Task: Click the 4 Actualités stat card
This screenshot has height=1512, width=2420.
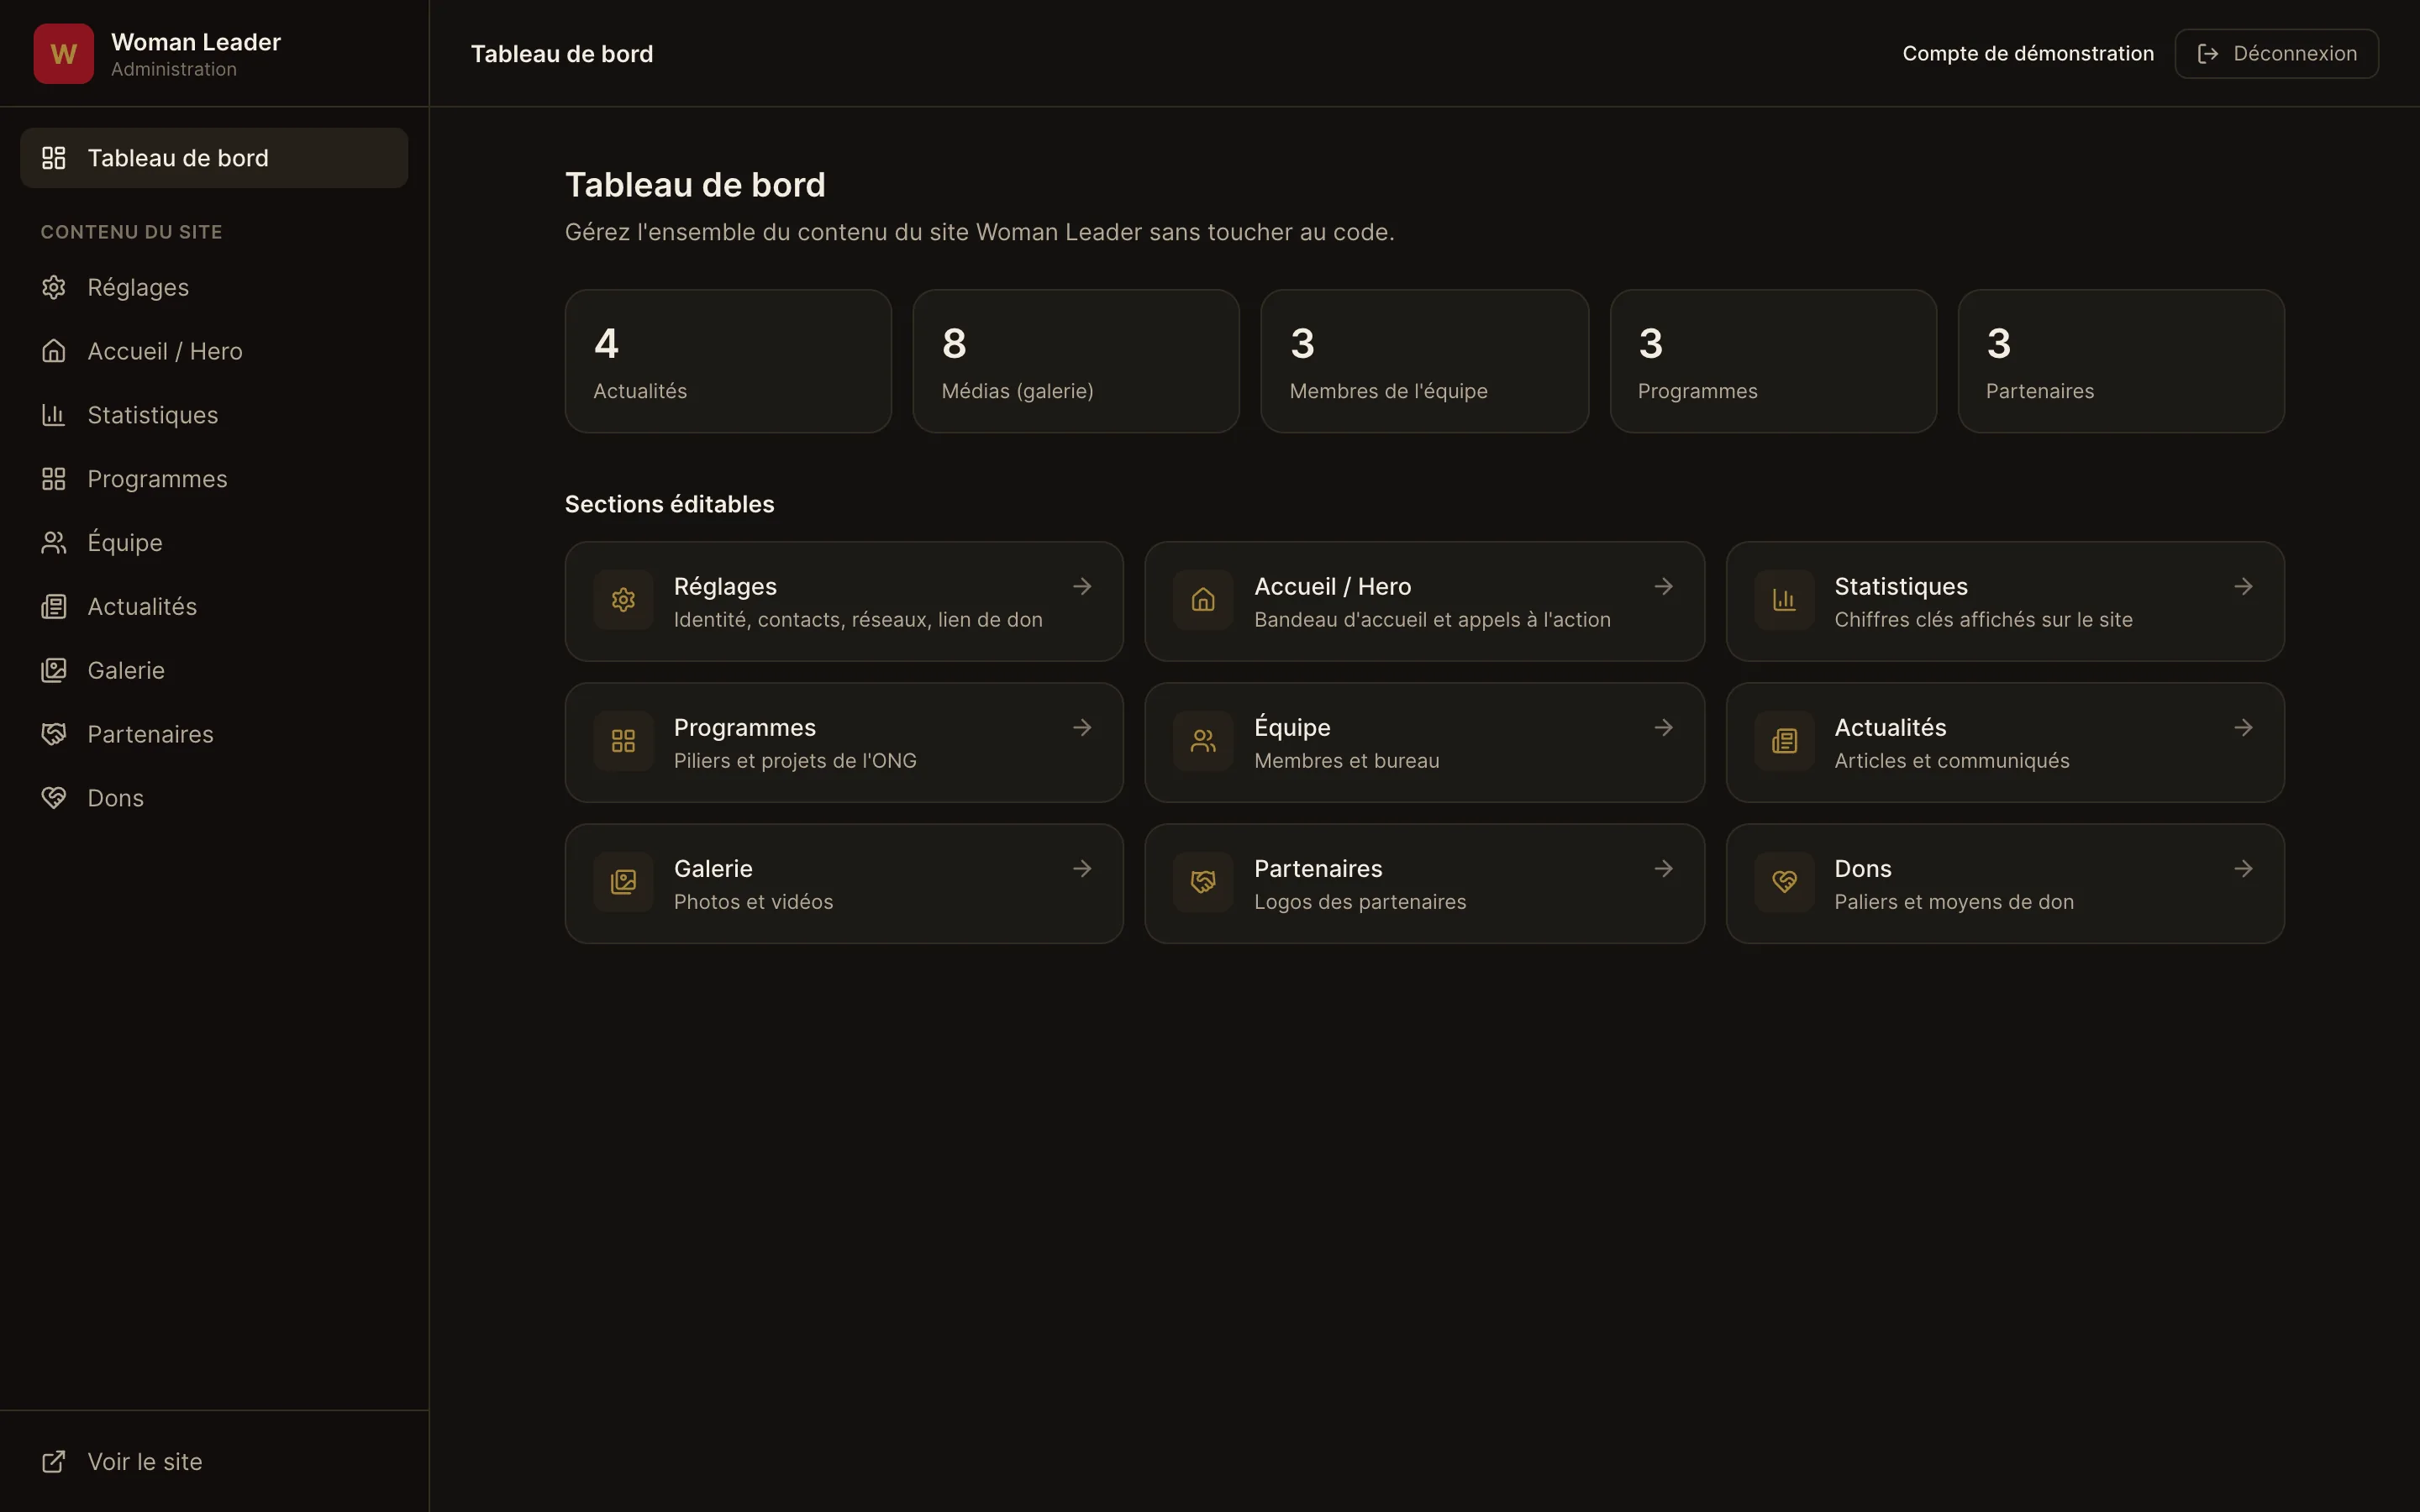Action: [728, 361]
